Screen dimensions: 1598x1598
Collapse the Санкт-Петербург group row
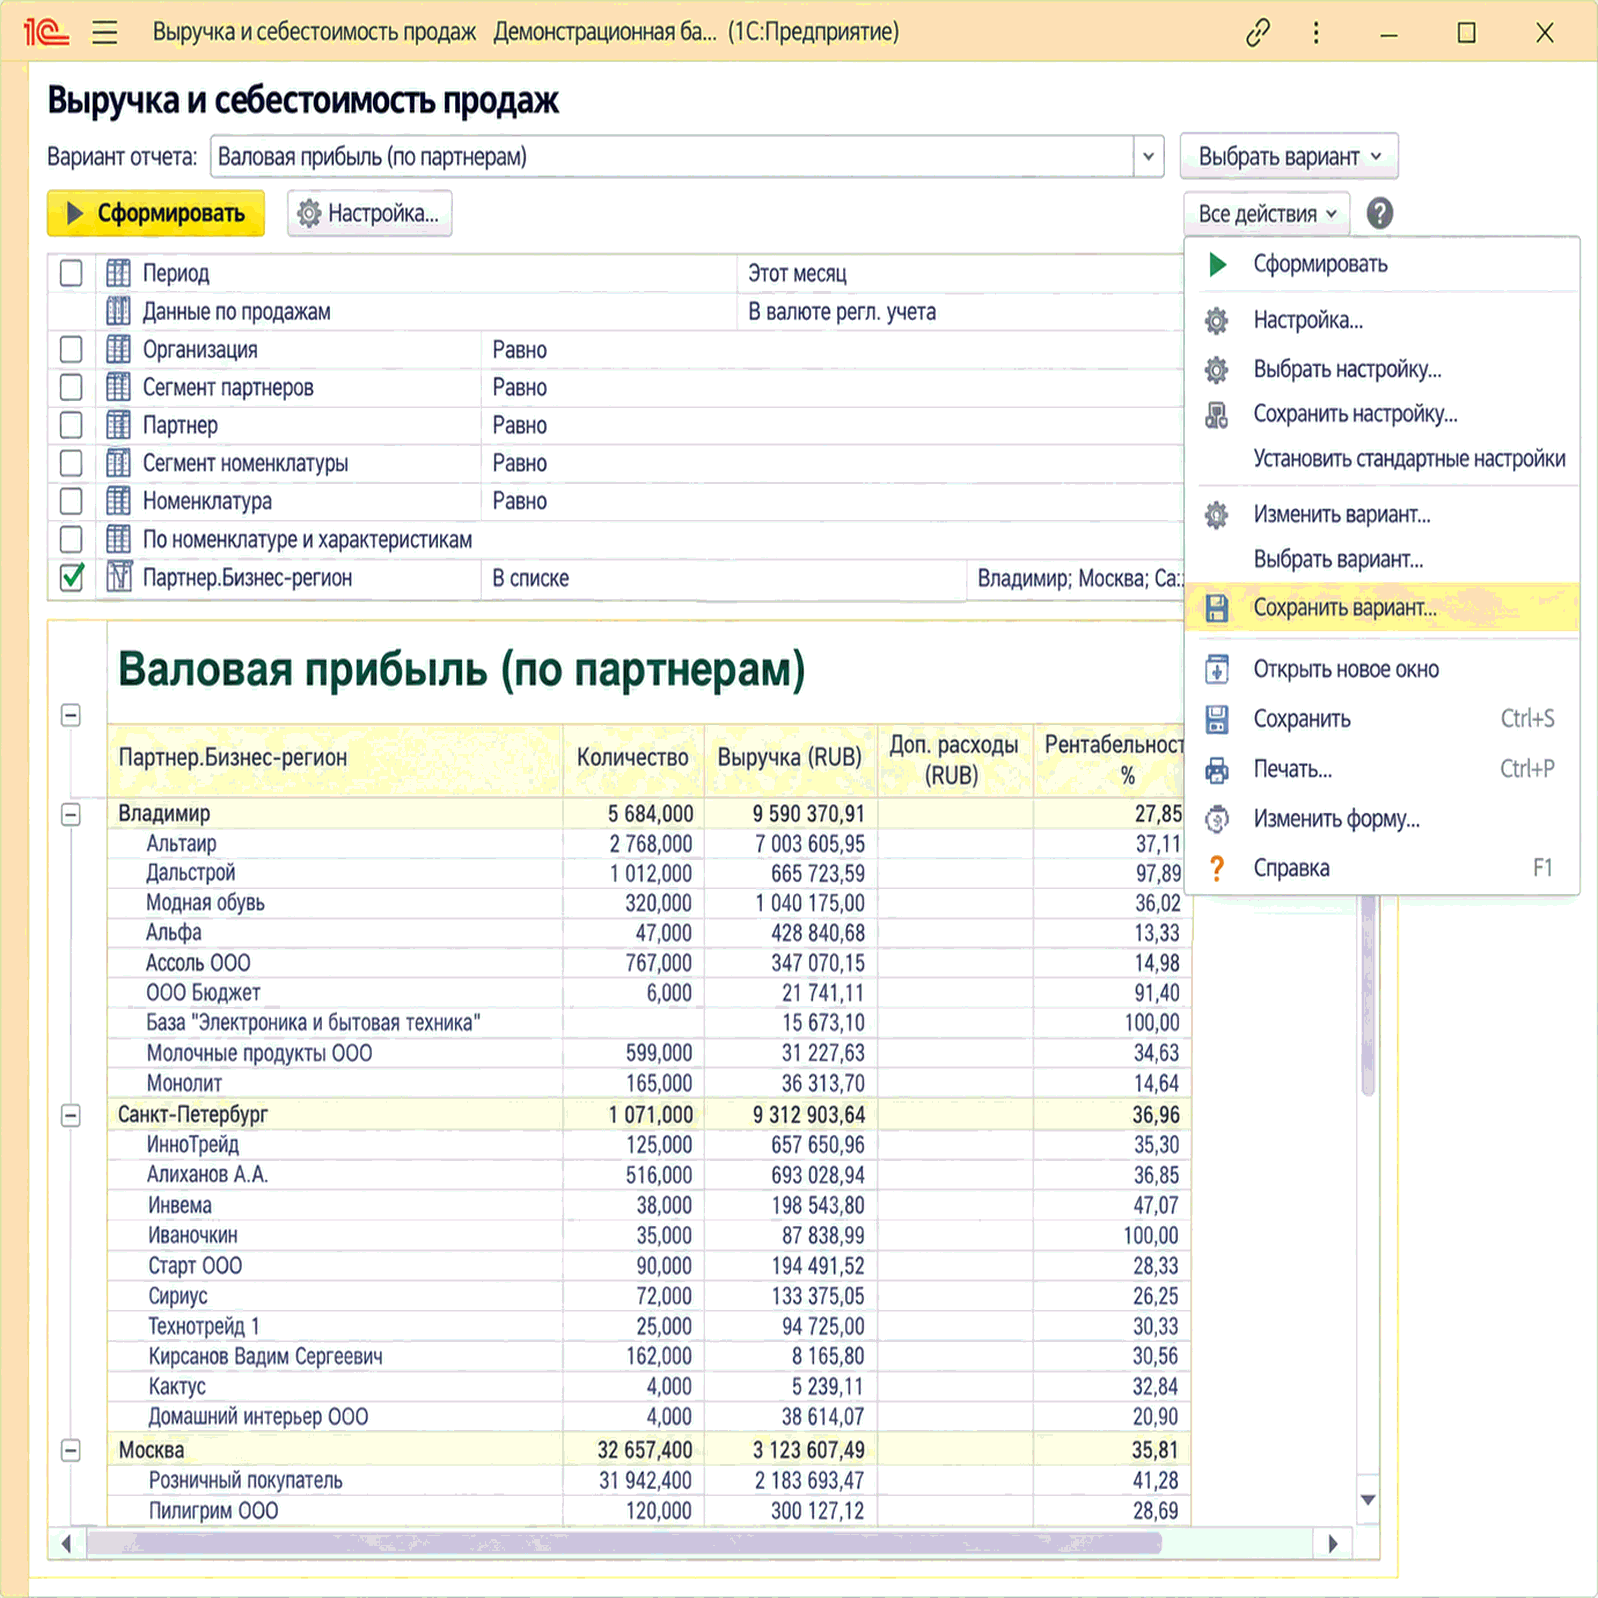click(71, 1115)
